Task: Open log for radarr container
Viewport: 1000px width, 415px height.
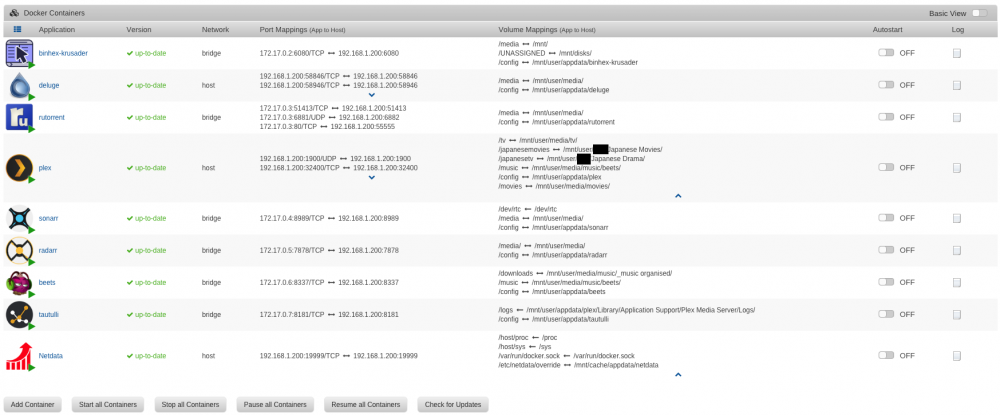Action: (x=957, y=251)
